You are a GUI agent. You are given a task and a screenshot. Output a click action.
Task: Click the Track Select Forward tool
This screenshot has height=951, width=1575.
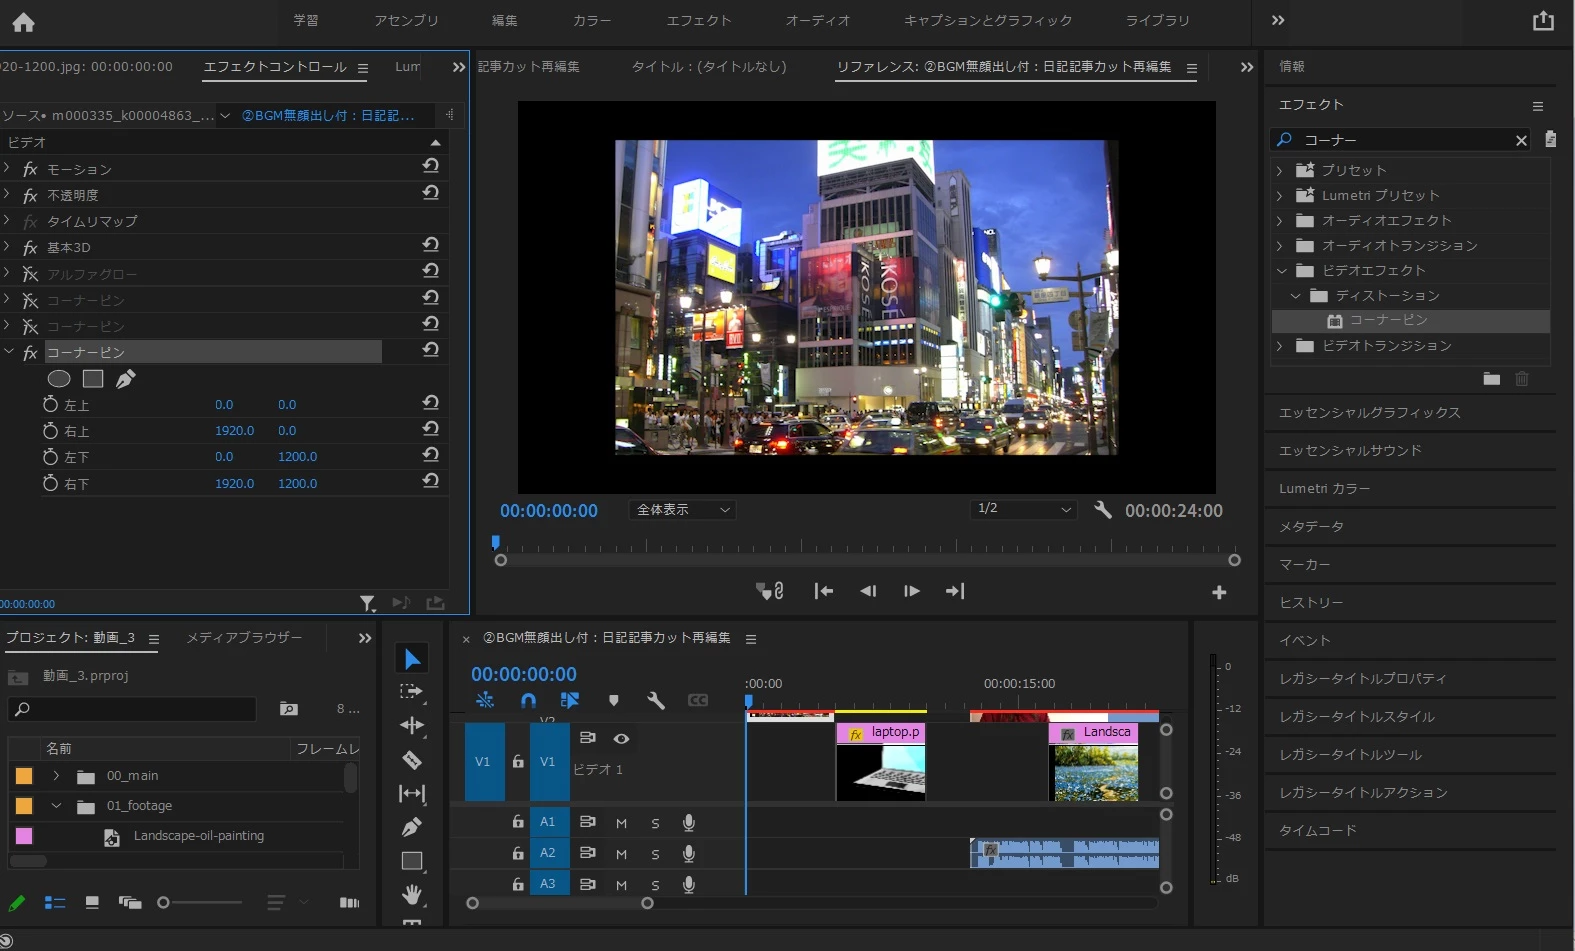pos(412,691)
